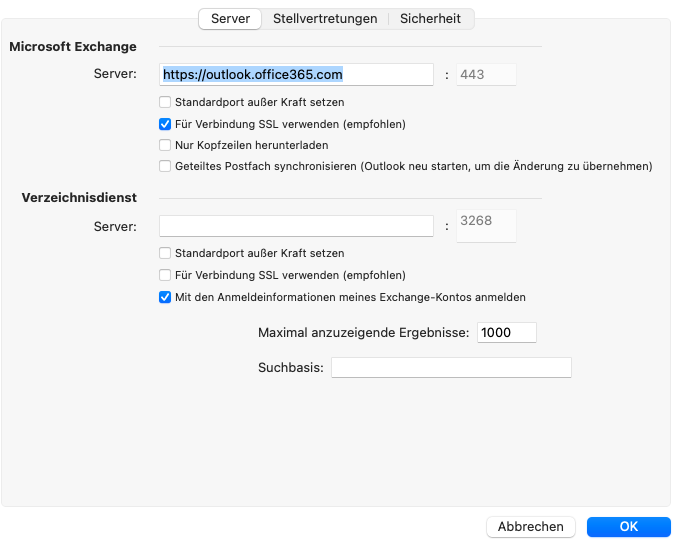This screenshot has width=676, height=548.
Task: Confirm settings with the OK button
Action: tap(628, 527)
